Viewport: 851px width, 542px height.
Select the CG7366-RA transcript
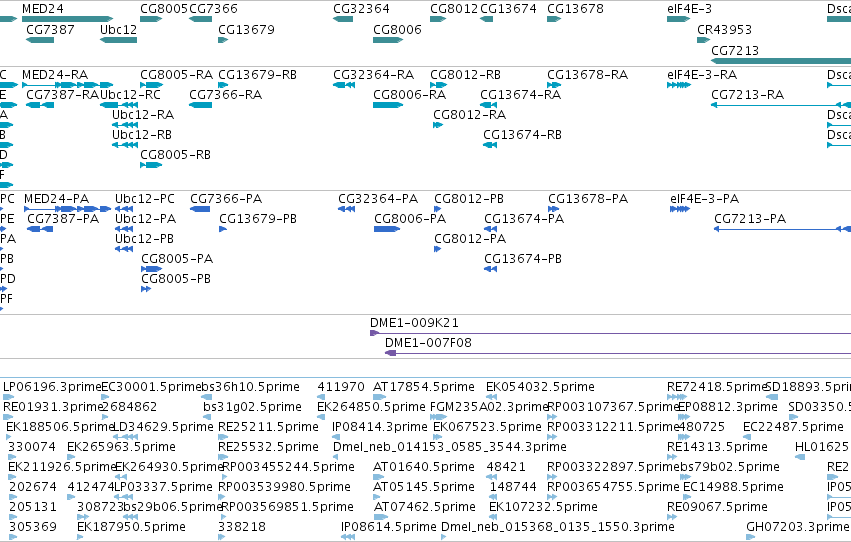[x=200, y=105]
